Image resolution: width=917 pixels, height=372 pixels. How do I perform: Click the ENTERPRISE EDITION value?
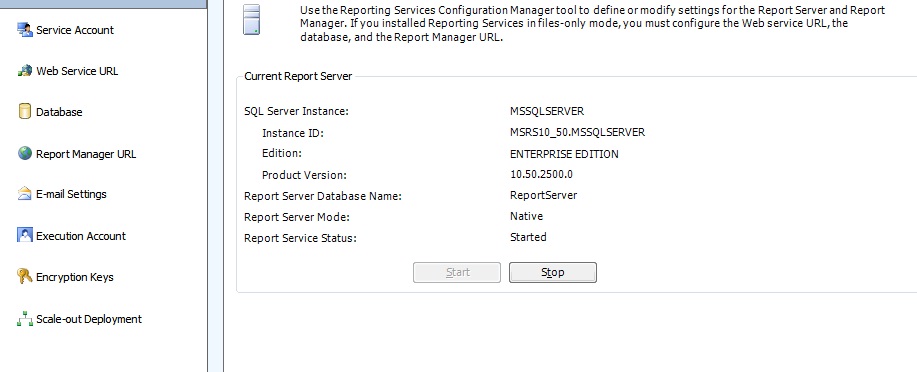point(564,154)
